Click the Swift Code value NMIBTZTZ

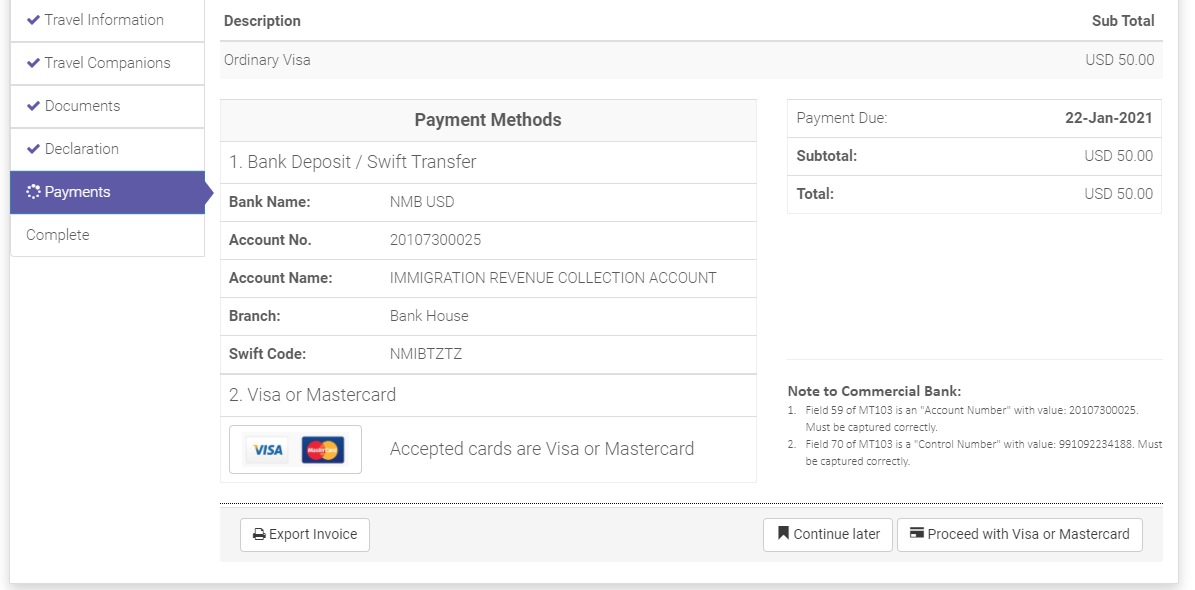click(426, 354)
